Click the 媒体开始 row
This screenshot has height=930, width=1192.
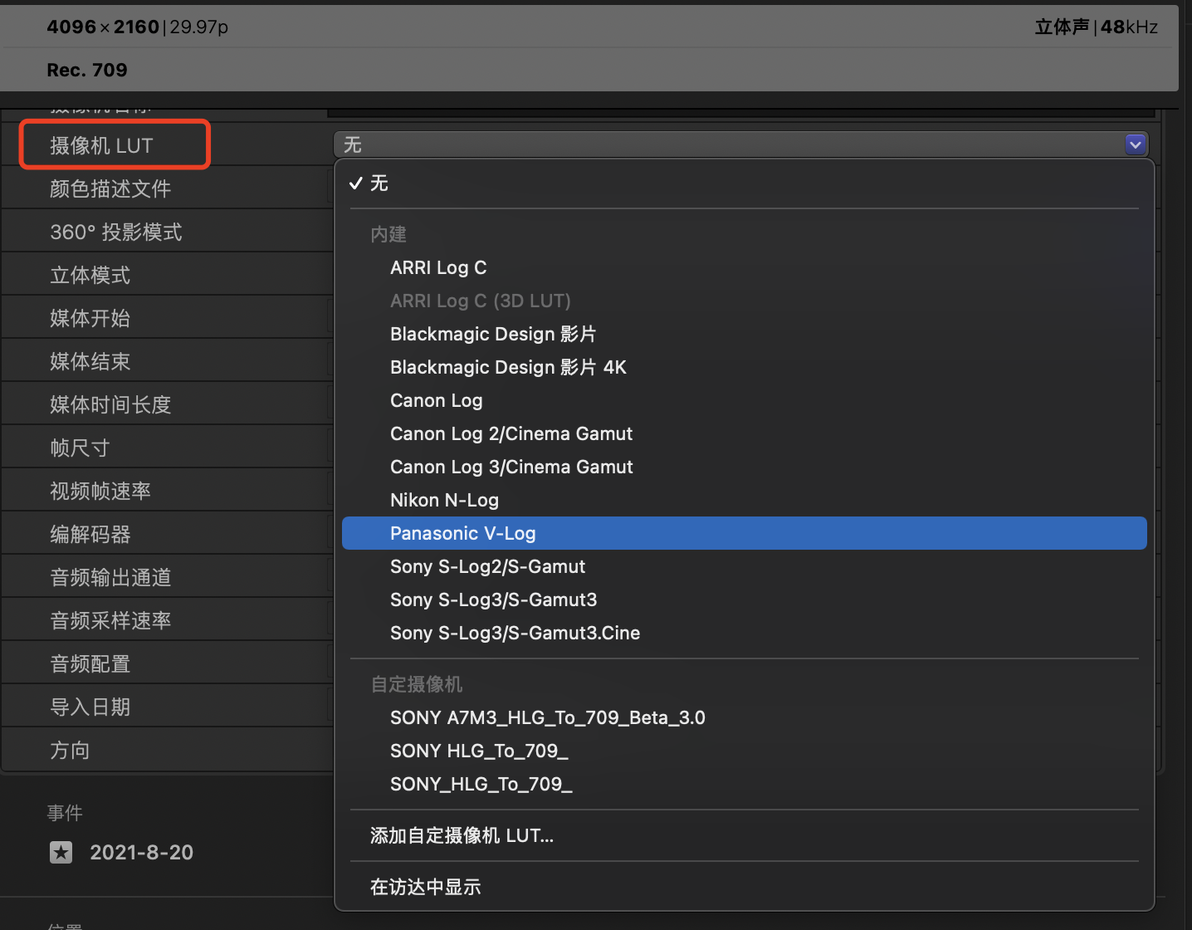coord(167,318)
